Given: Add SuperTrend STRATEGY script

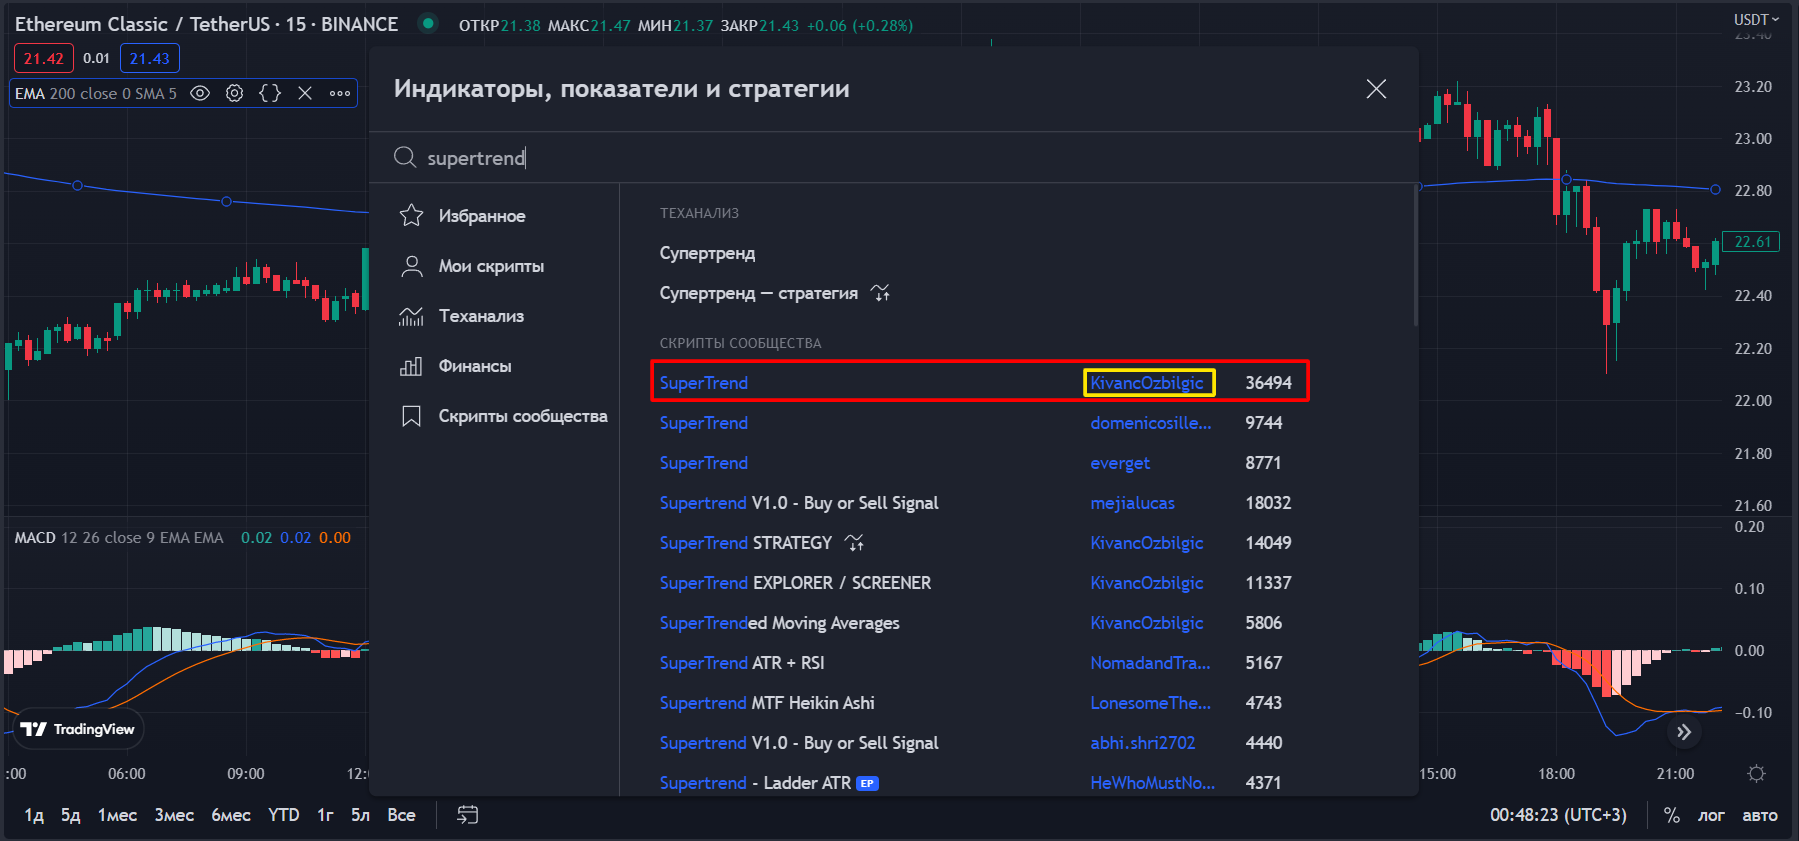Looking at the screenshot, I should coord(745,543).
